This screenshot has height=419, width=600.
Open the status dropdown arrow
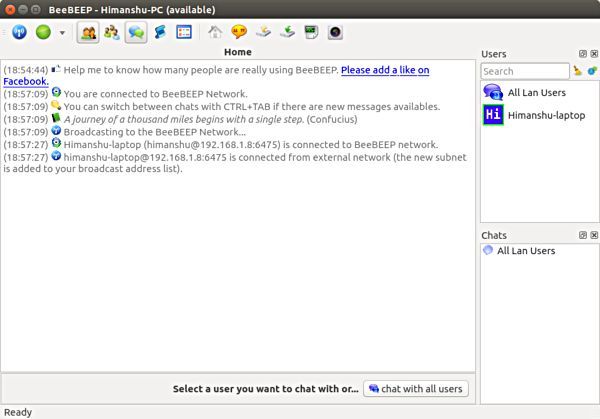tap(62, 33)
